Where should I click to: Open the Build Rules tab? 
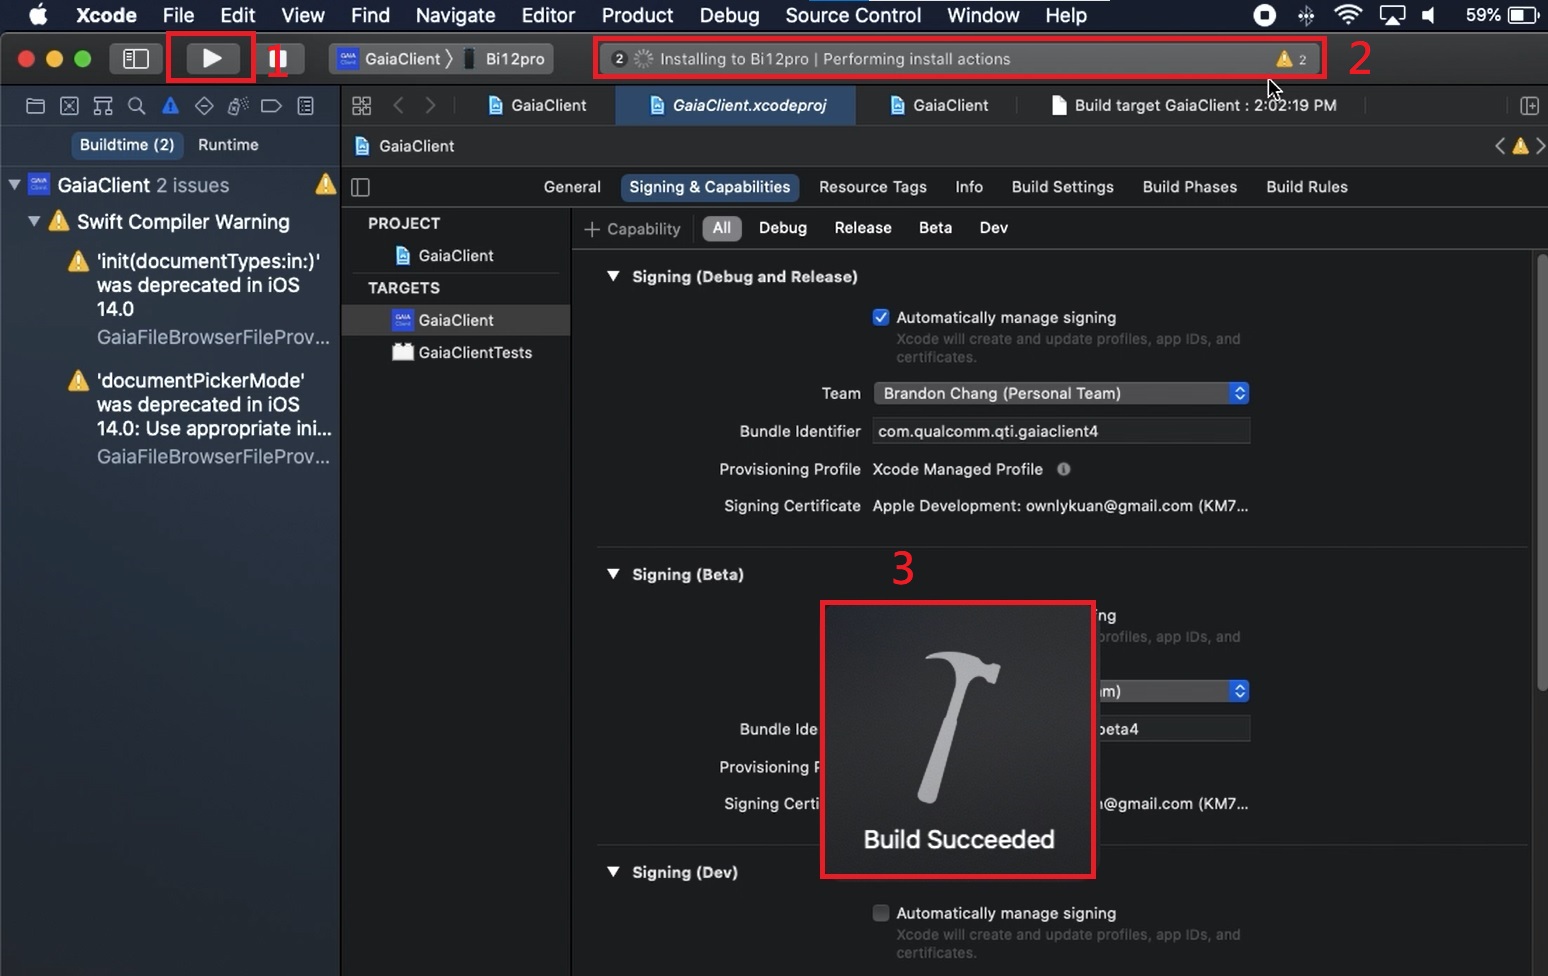(x=1306, y=187)
